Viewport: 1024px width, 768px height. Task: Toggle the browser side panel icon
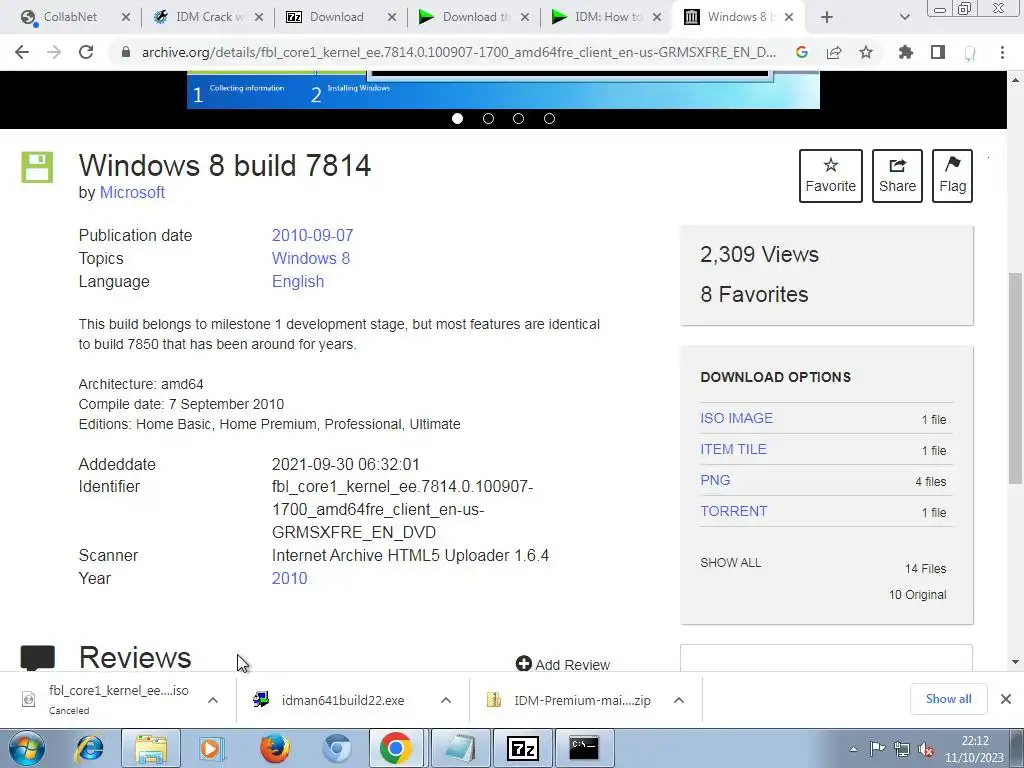pos(938,52)
